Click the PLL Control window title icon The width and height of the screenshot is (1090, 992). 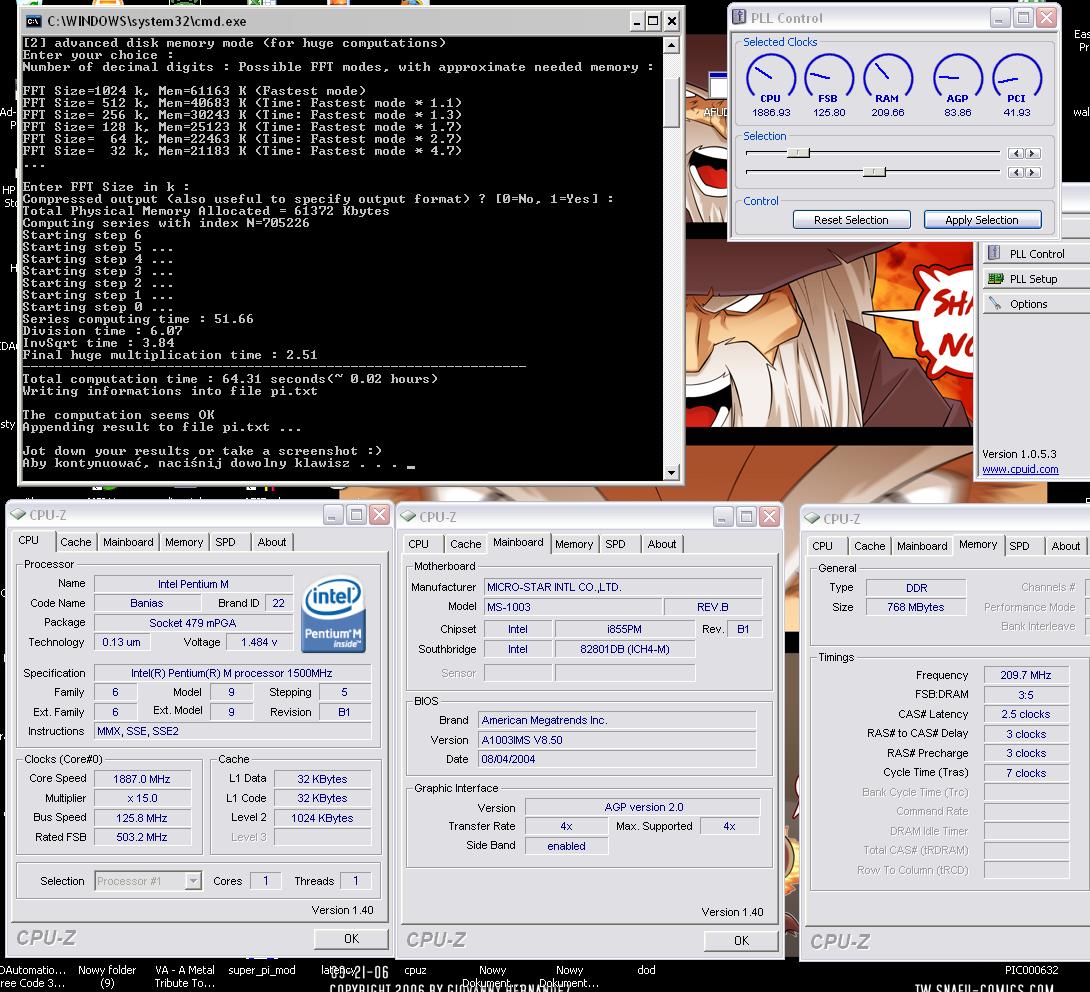[x=739, y=17]
